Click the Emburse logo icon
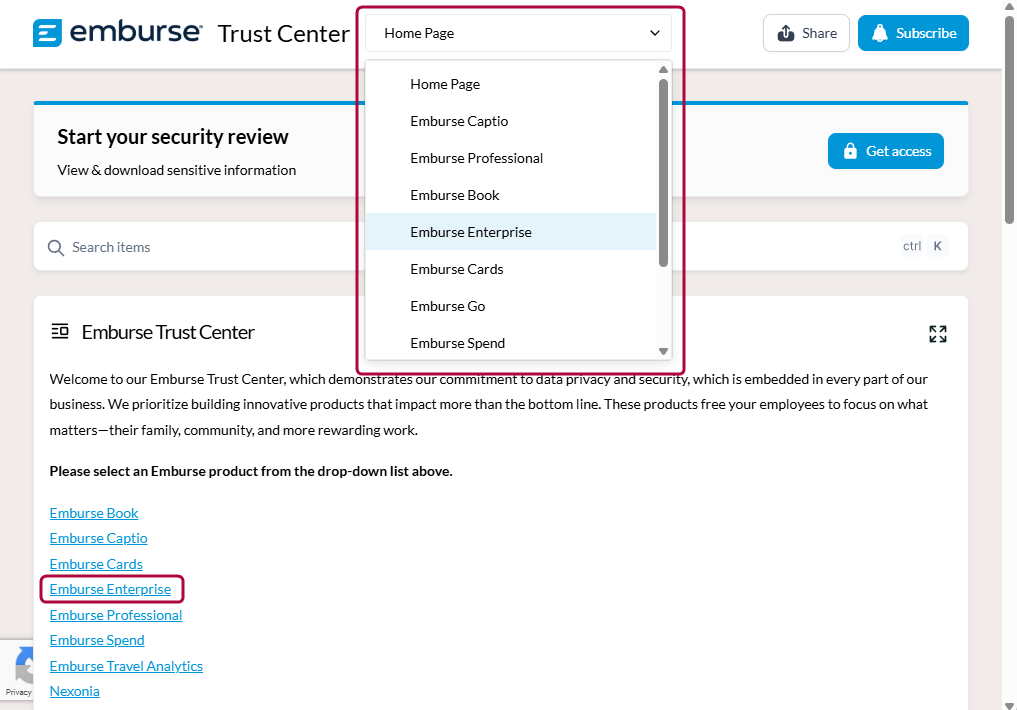Screen dimensions: 1017x710 (48, 33)
